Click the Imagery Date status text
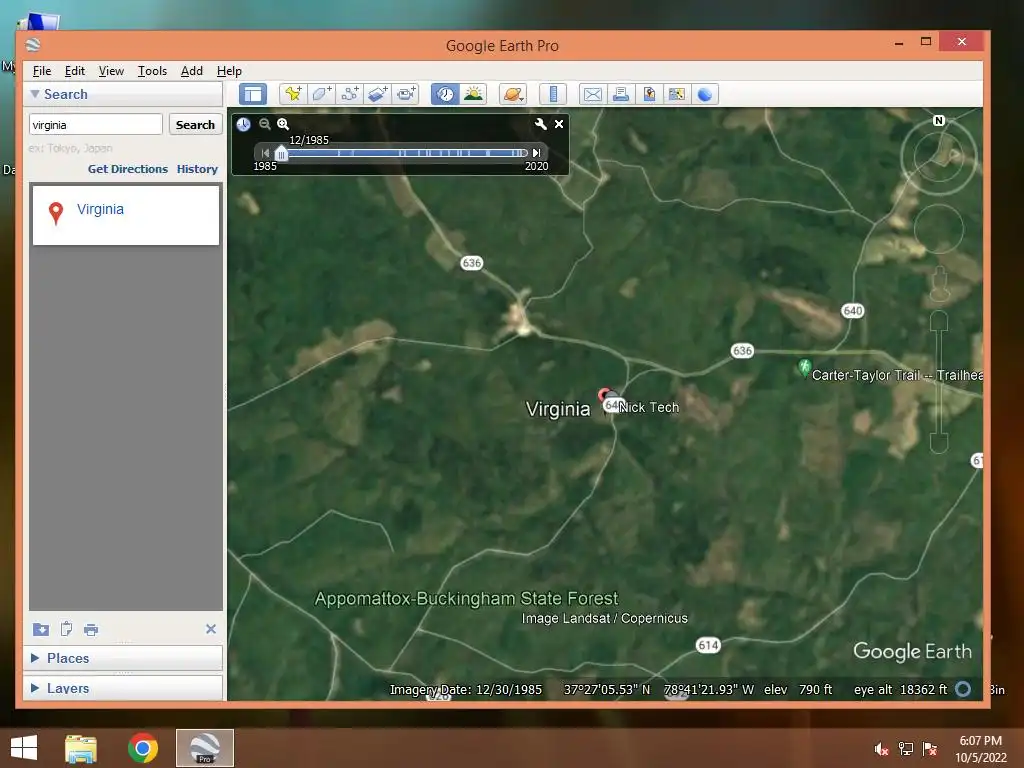The height and width of the screenshot is (768, 1024). 466,689
